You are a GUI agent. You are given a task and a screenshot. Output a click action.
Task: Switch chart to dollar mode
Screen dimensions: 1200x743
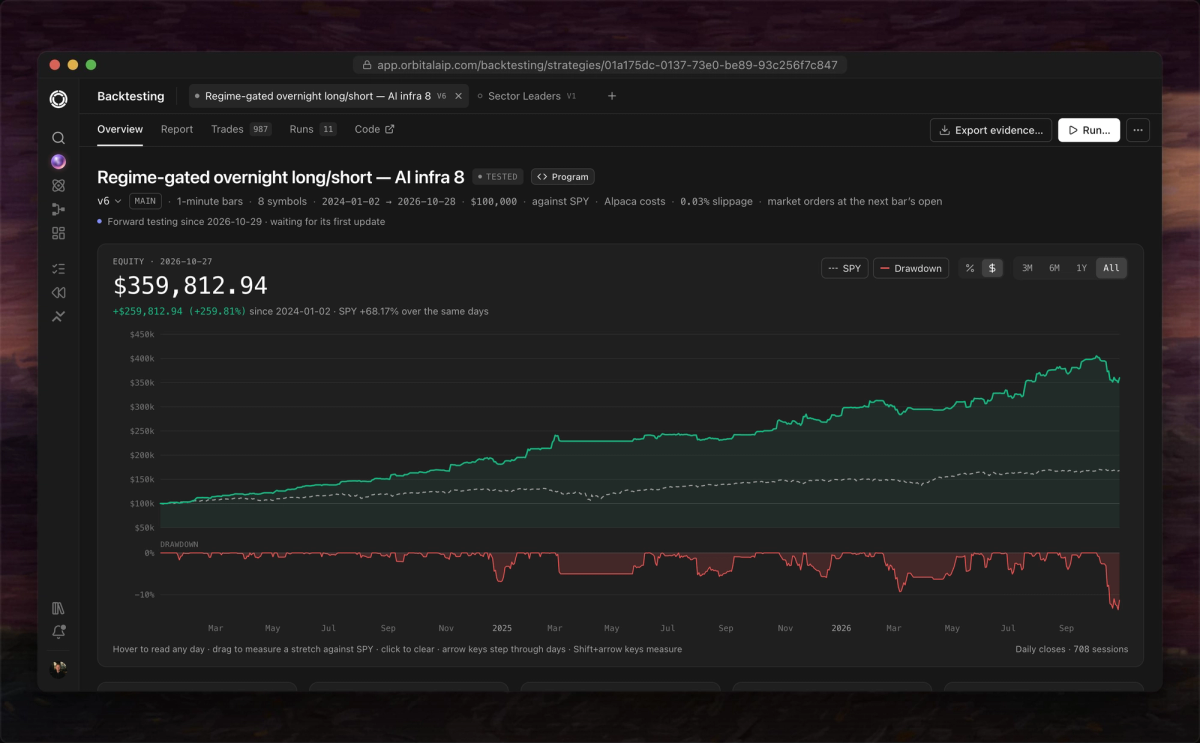[992, 268]
